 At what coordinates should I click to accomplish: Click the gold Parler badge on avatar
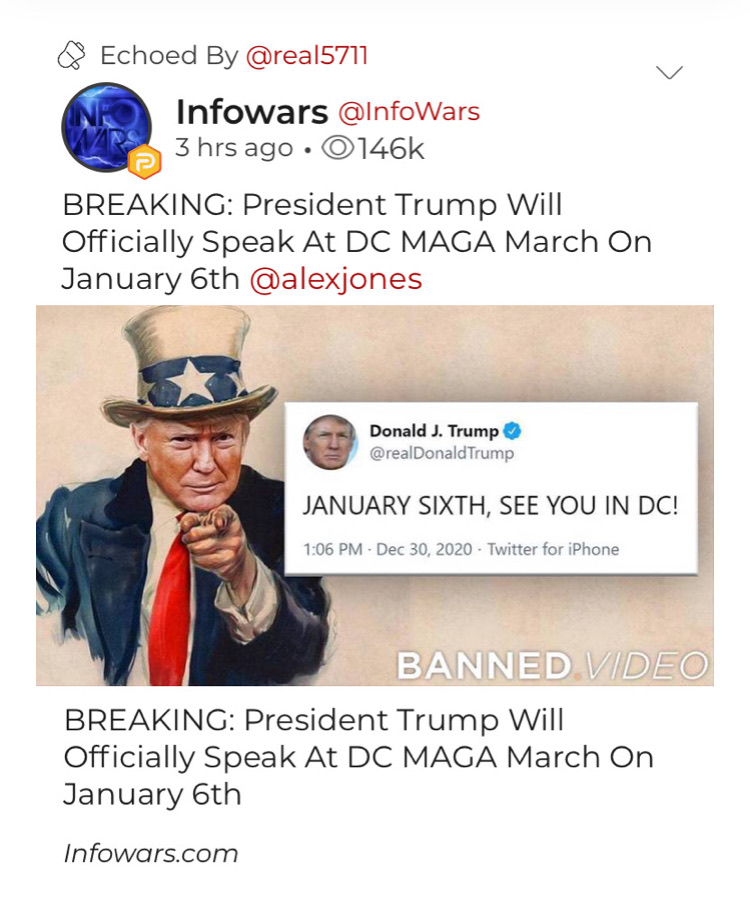[144, 163]
